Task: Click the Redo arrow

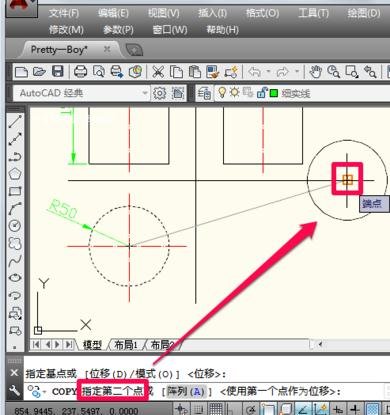Action: pyautogui.click(x=283, y=72)
